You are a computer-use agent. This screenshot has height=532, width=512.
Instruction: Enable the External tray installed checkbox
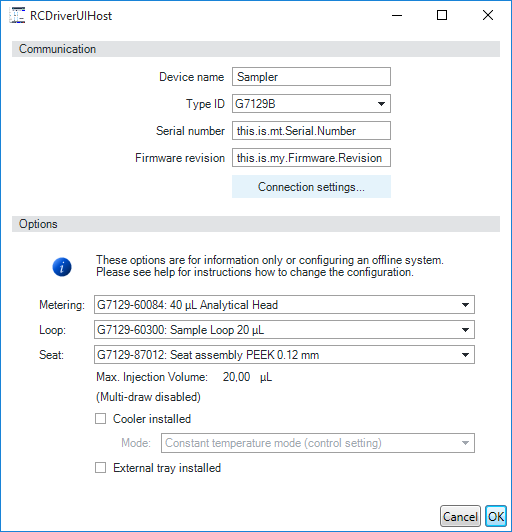coord(100,468)
